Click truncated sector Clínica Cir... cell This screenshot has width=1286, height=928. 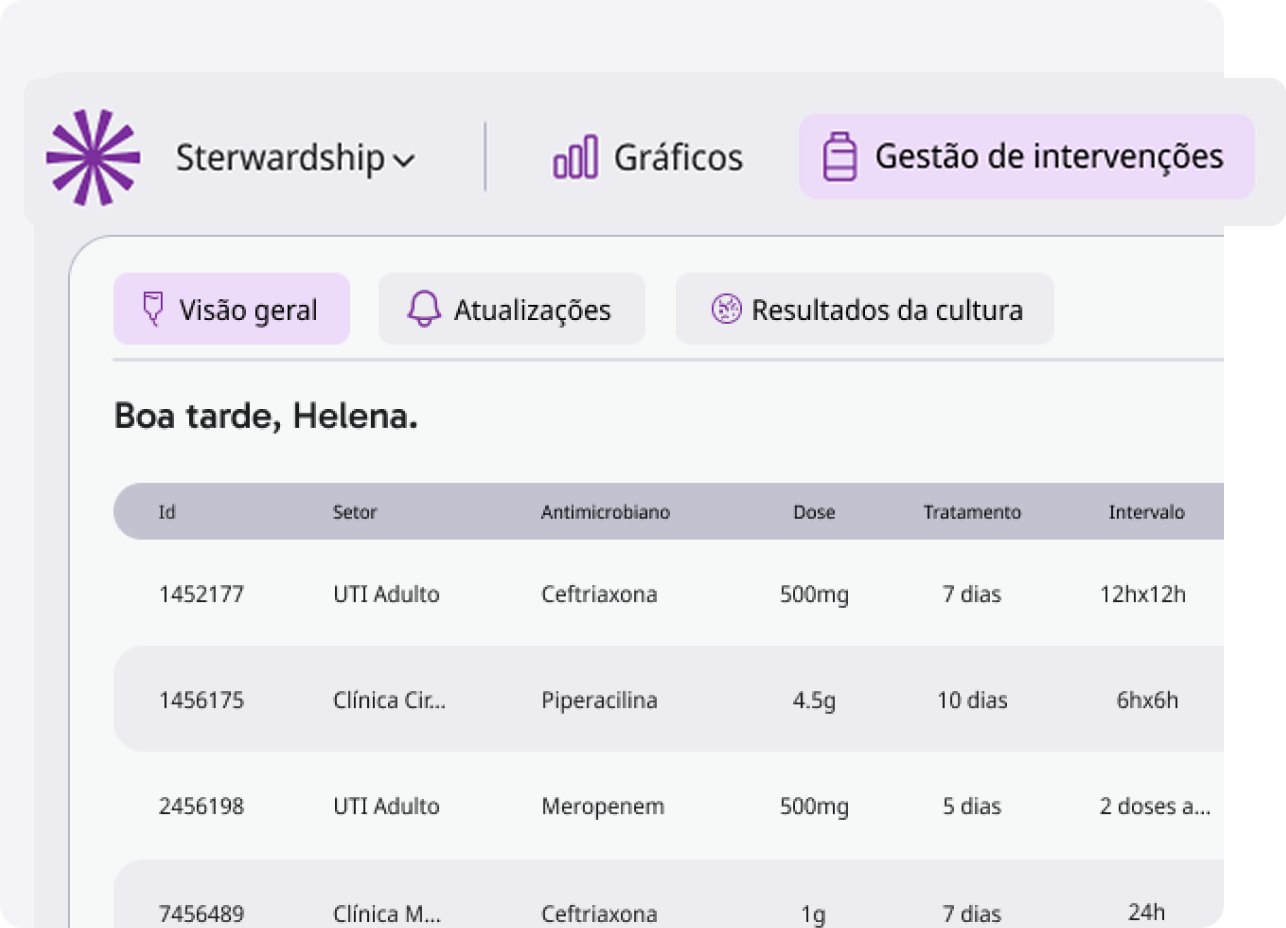pyautogui.click(x=389, y=700)
